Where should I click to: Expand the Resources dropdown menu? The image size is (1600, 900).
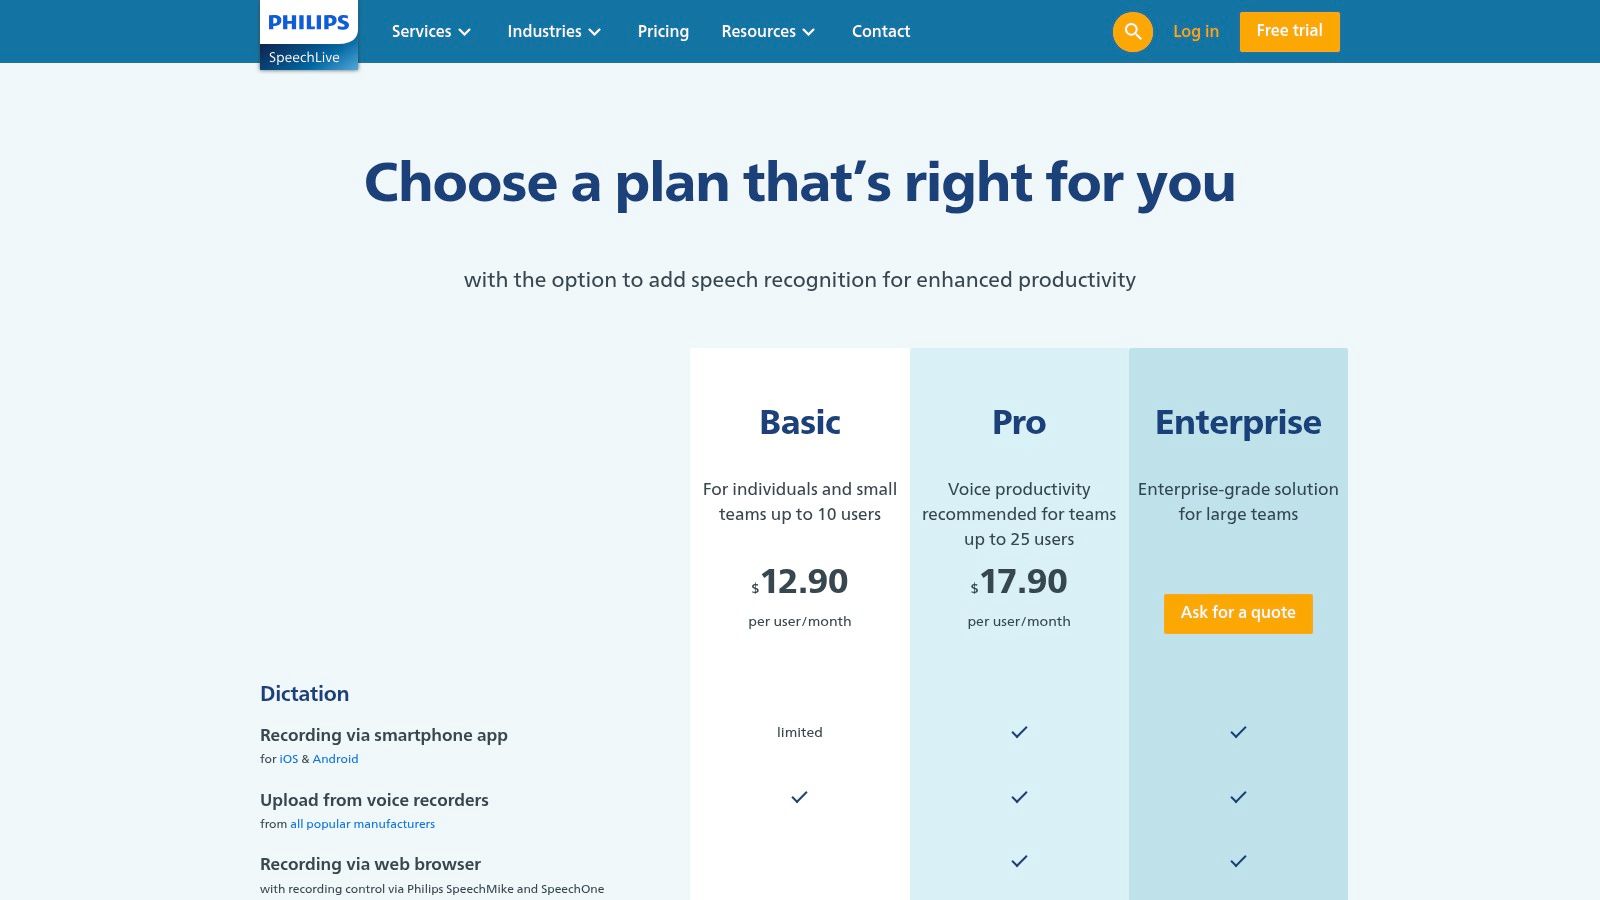click(x=768, y=32)
